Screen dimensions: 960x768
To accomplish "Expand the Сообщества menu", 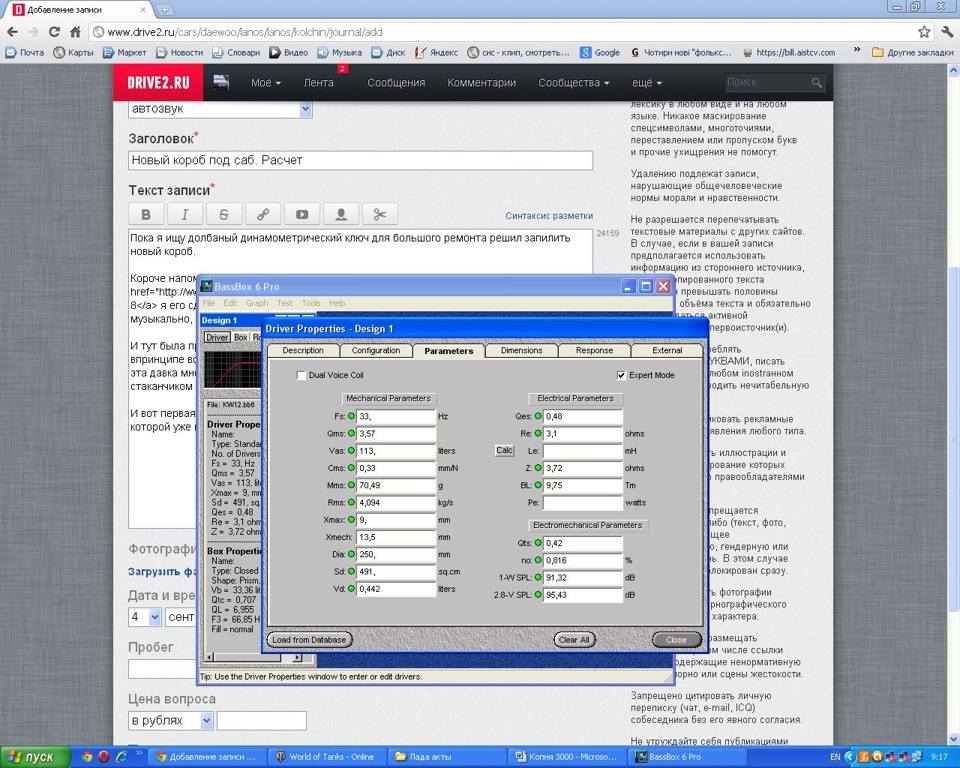I will [x=574, y=83].
